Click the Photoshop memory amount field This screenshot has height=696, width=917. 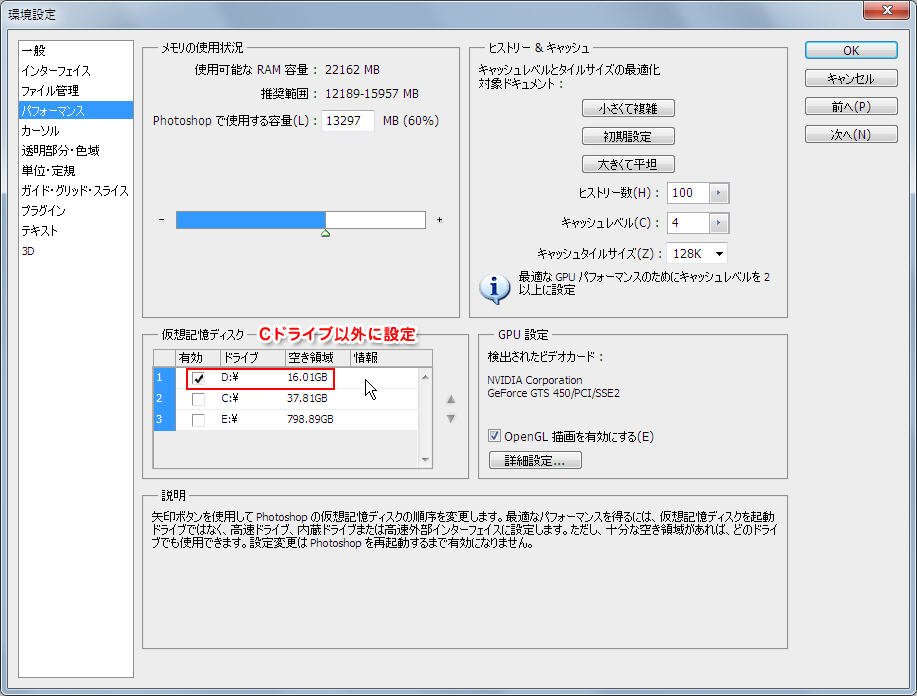point(347,120)
